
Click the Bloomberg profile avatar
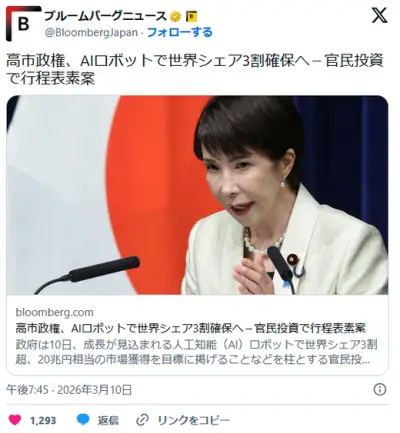23,23
